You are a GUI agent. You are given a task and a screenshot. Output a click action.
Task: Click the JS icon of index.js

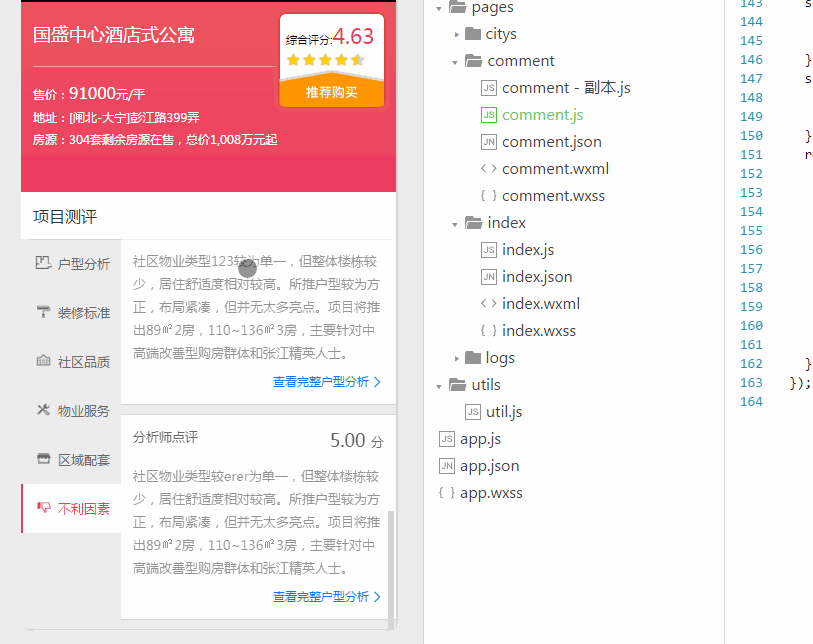[488, 250]
